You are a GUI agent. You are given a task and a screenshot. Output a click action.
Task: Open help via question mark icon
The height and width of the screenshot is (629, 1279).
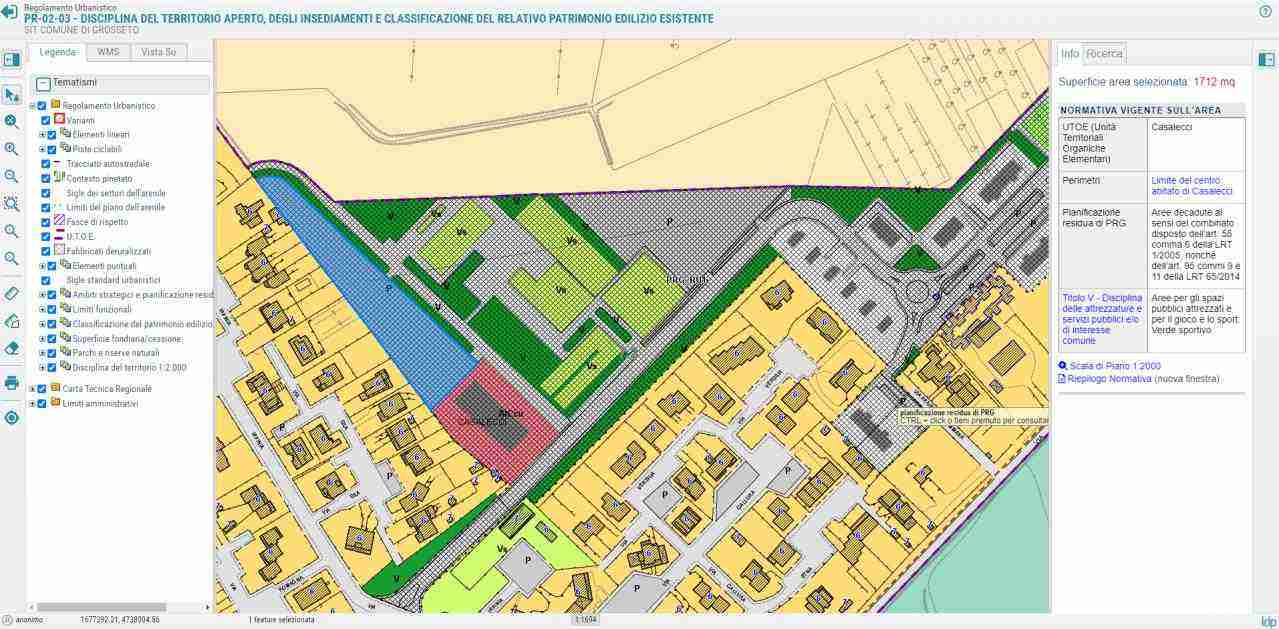[1265, 11]
